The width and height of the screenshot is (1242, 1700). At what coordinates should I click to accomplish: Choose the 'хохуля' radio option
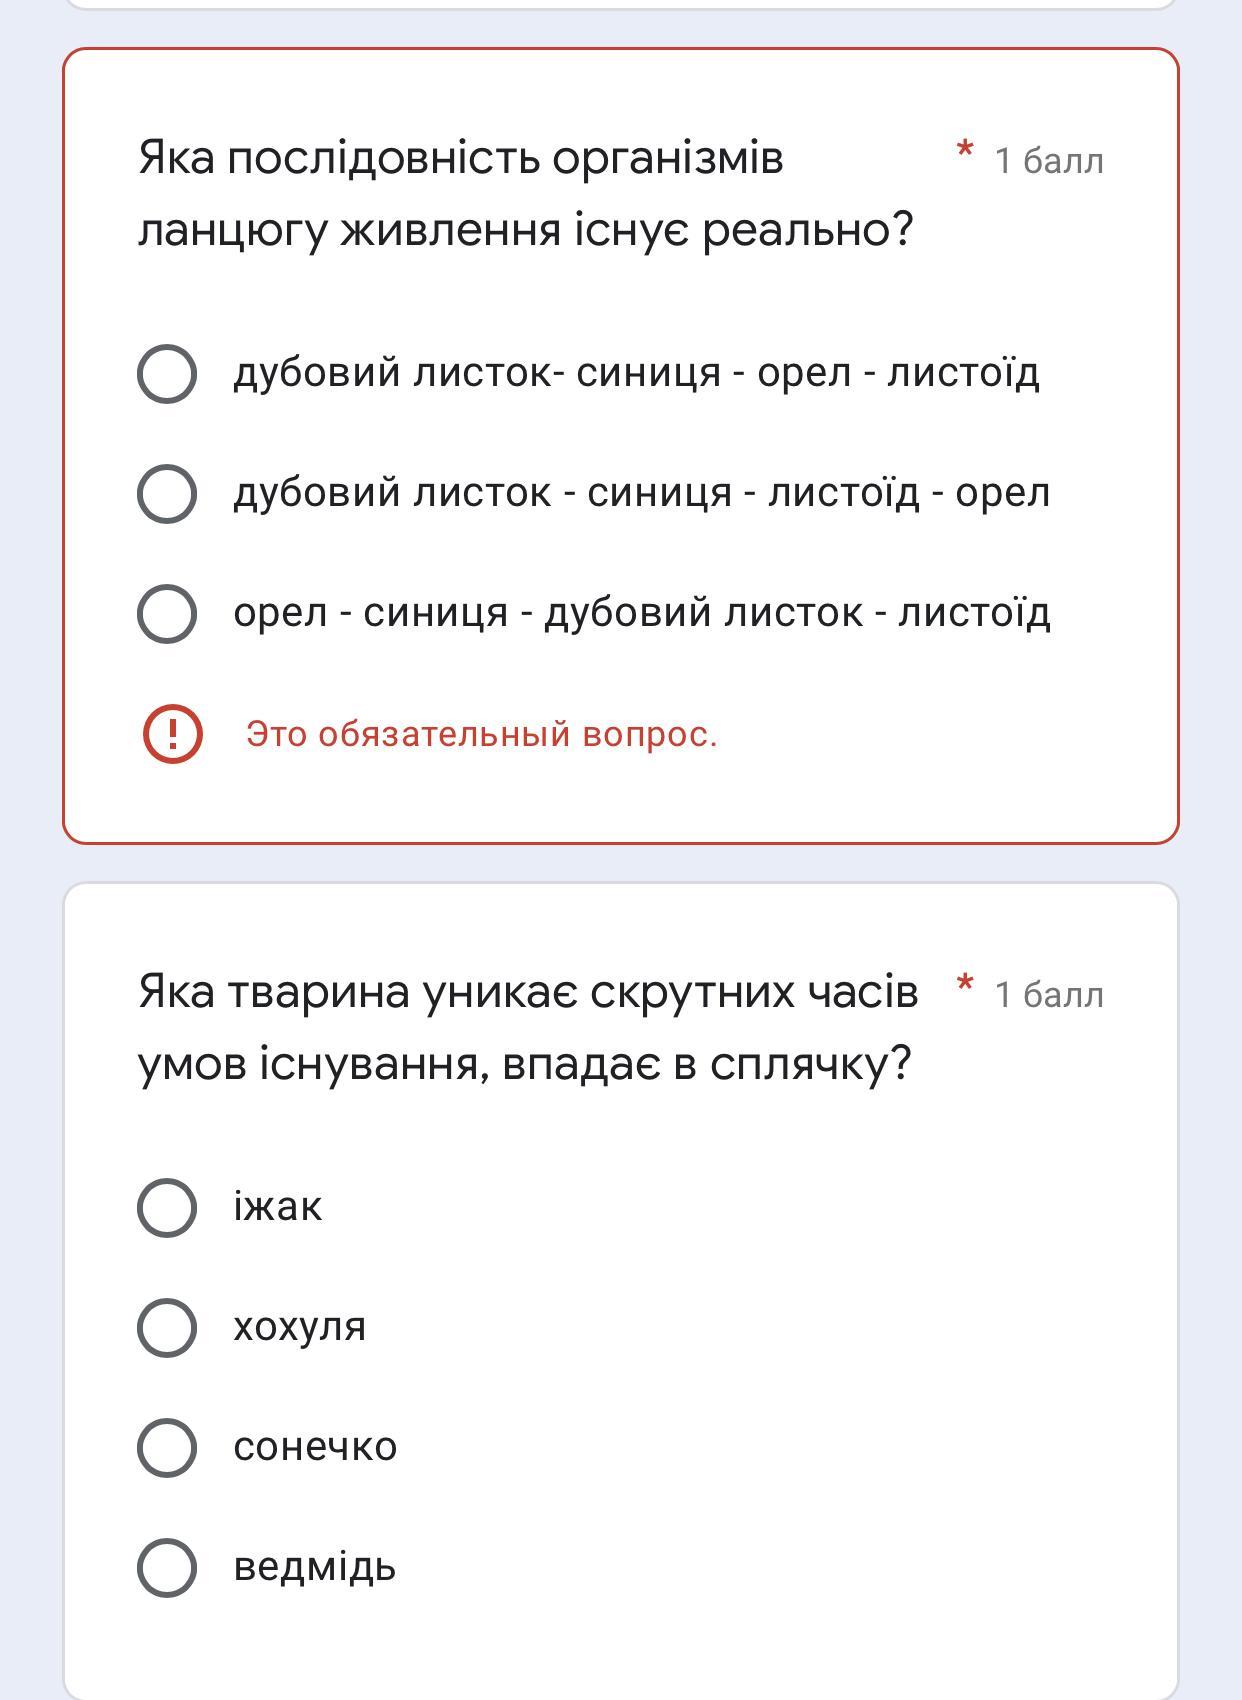167,1327
